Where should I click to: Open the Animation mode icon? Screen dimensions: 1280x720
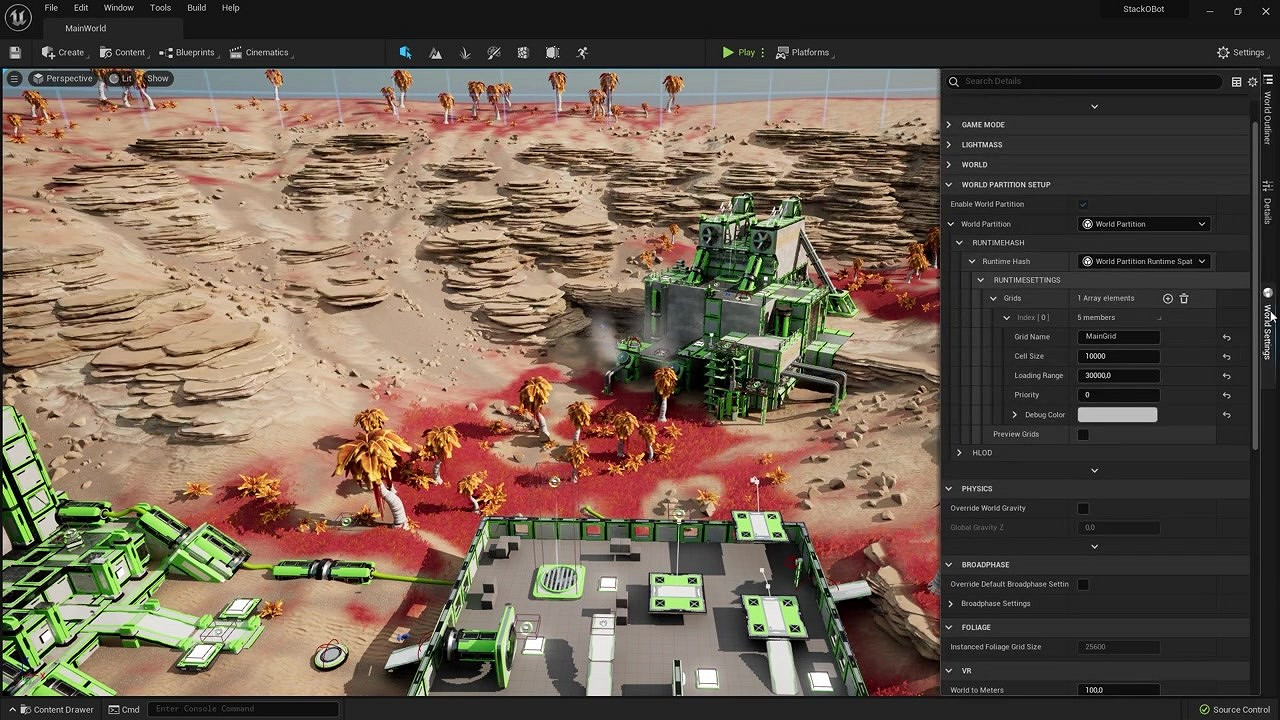coord(582,52)
